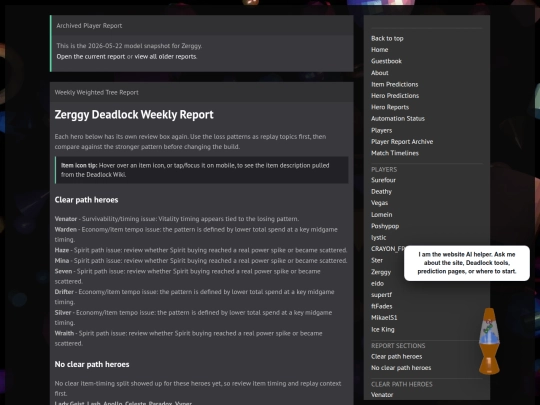
Task: Open the Players page link
Action: point(381,130)
